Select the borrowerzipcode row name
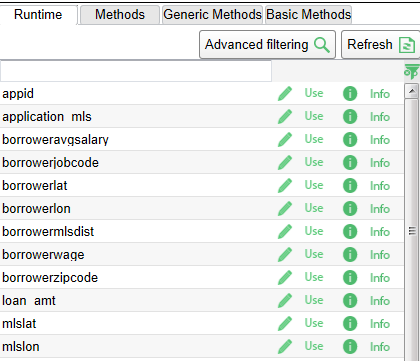This screenshot has width=420, height=361. [x=50, y=278]
